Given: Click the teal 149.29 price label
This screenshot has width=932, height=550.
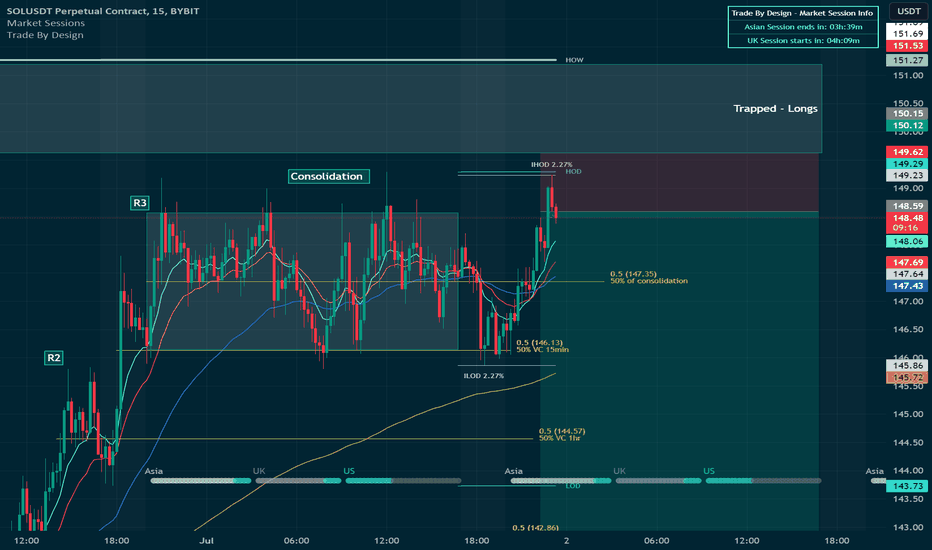Looking at the screenshot, I should point(908,164).
